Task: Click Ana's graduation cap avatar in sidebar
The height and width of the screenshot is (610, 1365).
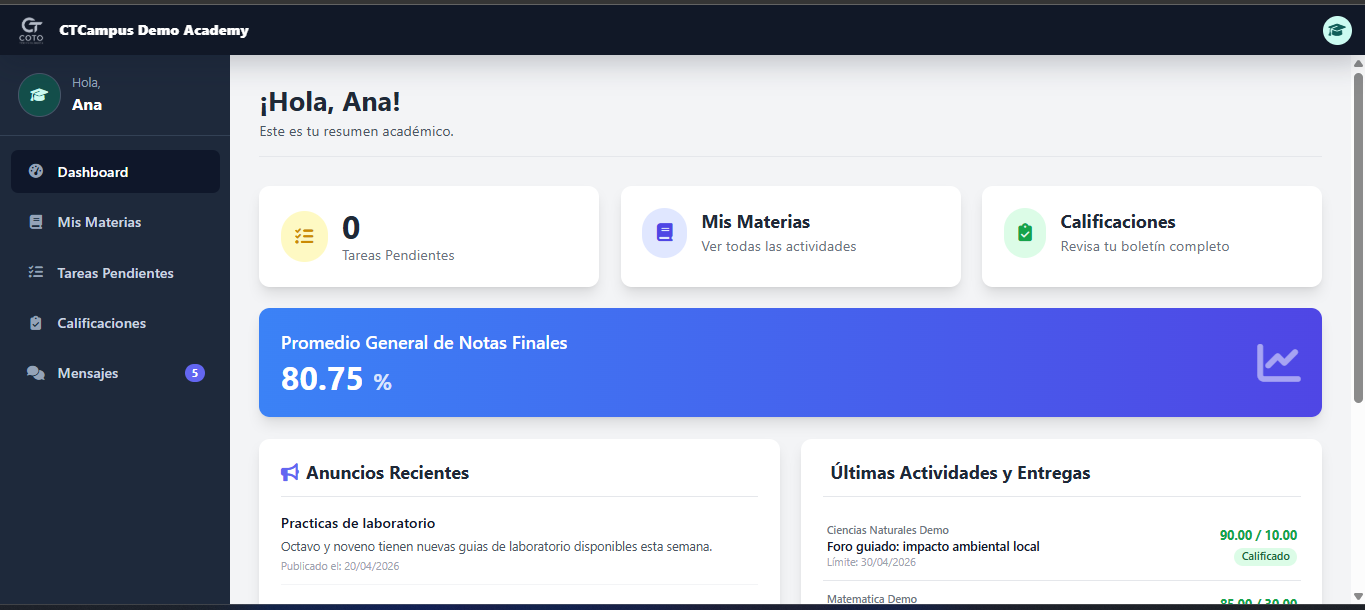Action: [x=39, y=95]
